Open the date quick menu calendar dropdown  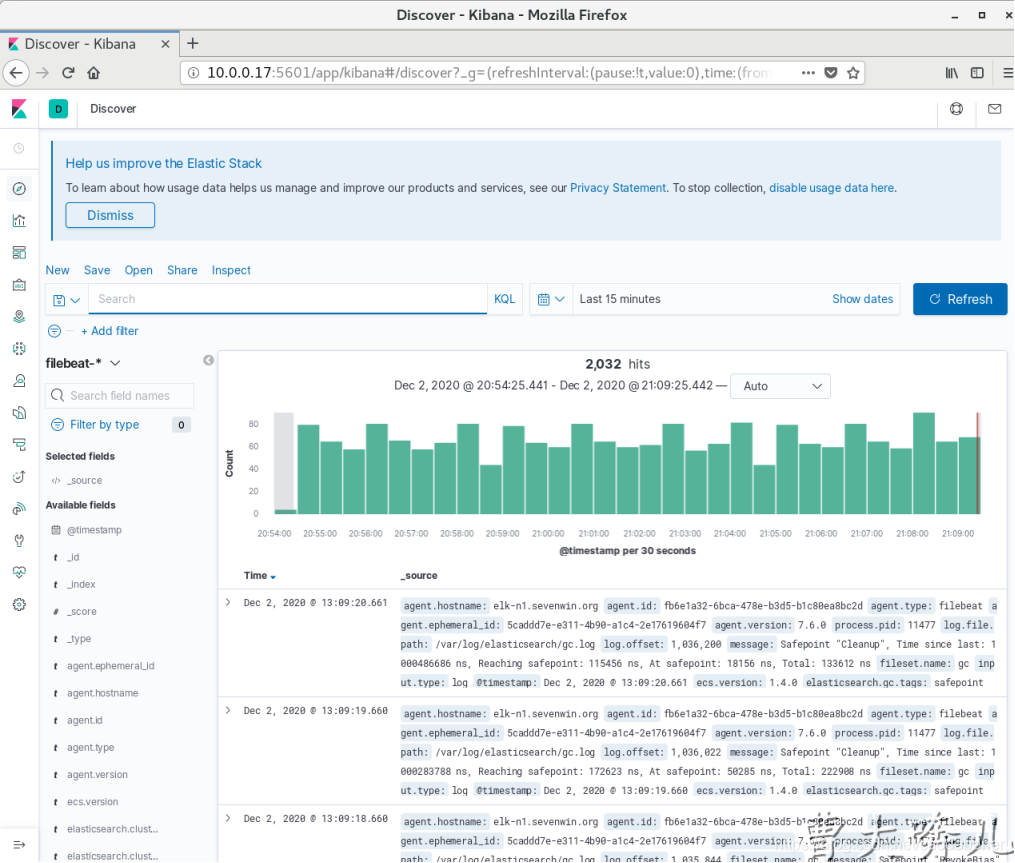point(551,299)
